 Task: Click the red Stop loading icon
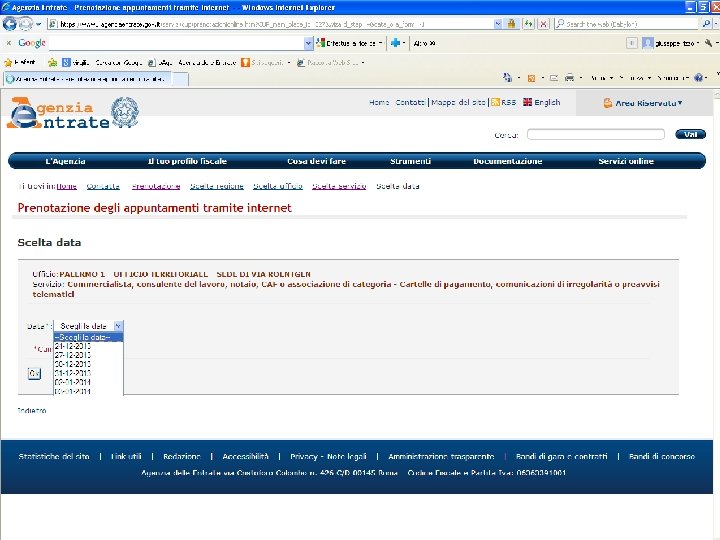click(x=543, y=24)
